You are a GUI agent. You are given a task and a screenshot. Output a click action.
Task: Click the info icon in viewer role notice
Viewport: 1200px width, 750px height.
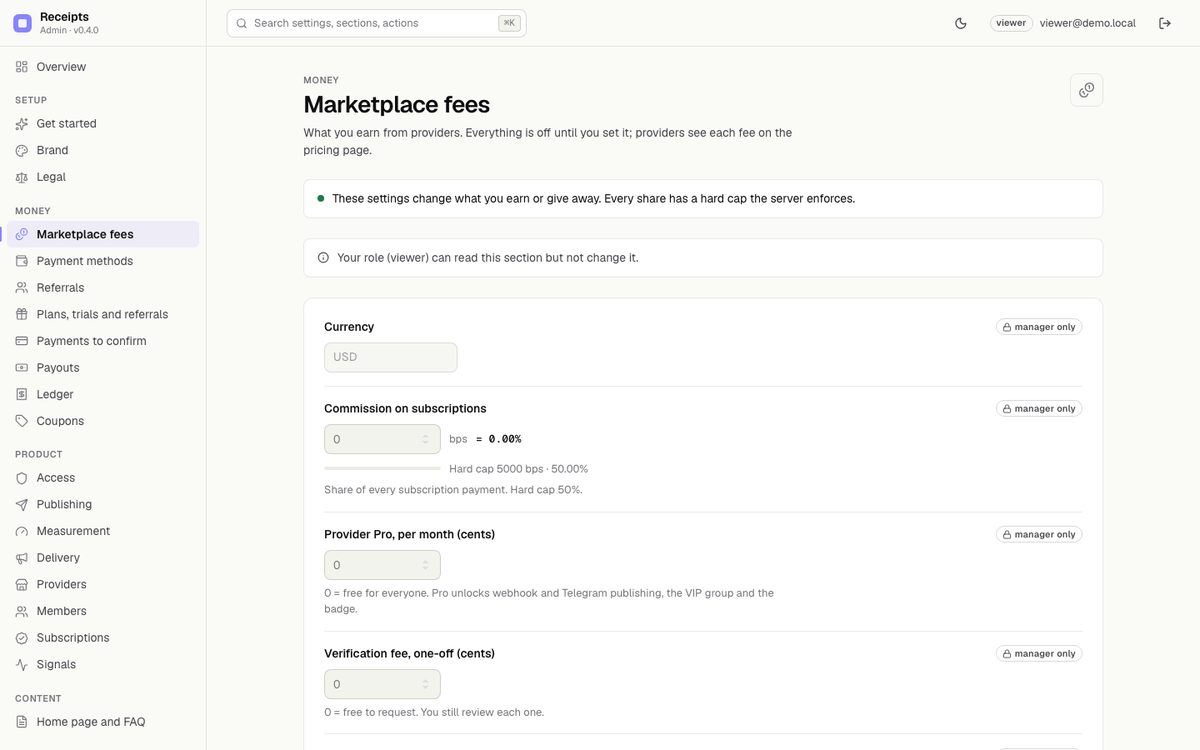[x=323, y=257]
